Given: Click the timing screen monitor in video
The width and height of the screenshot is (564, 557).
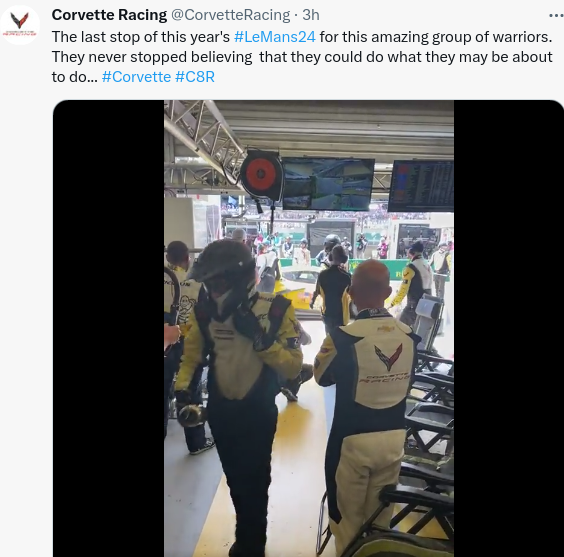Looking at the screenshot, I should [421, 186].
